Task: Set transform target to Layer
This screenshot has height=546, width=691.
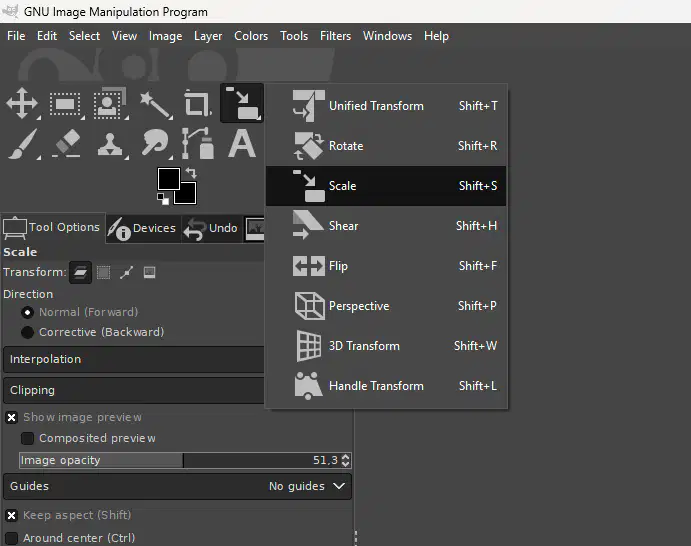Action: tap(80, 272)
